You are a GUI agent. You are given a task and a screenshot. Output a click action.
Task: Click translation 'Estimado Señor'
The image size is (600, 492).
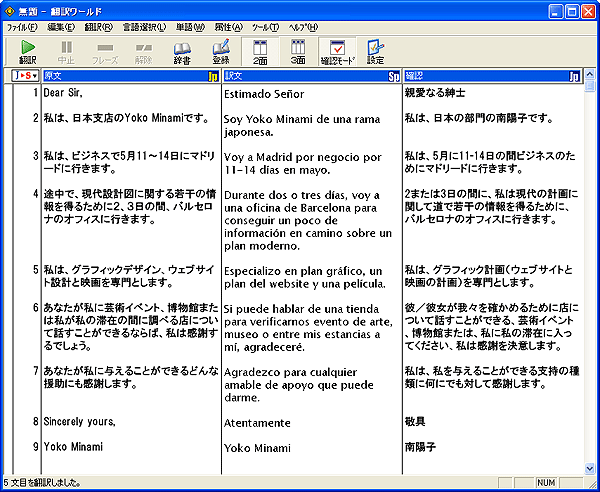(x=264, y=94)
